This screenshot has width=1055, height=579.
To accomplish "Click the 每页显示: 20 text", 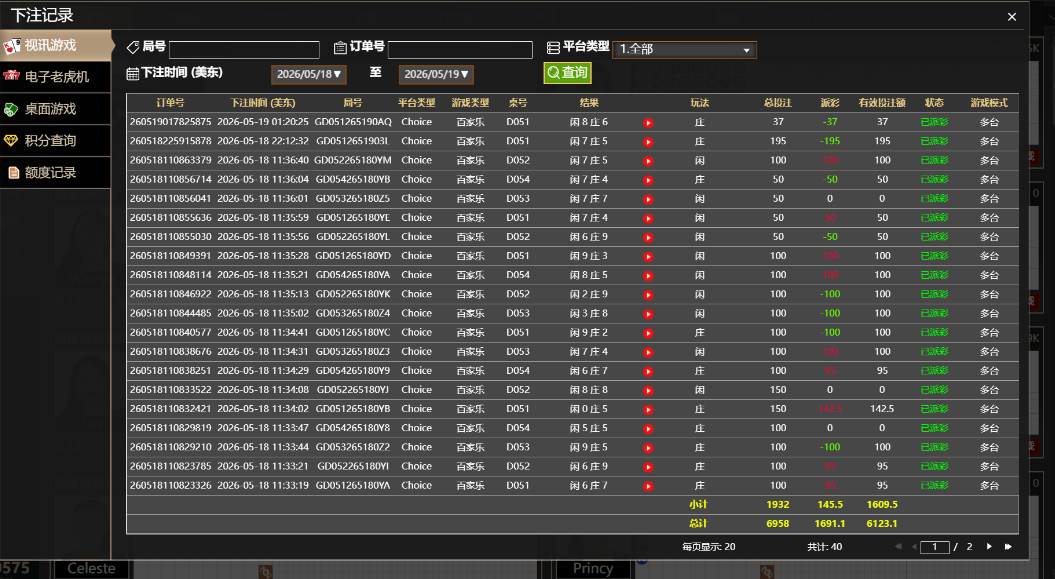I will [708, 547].
